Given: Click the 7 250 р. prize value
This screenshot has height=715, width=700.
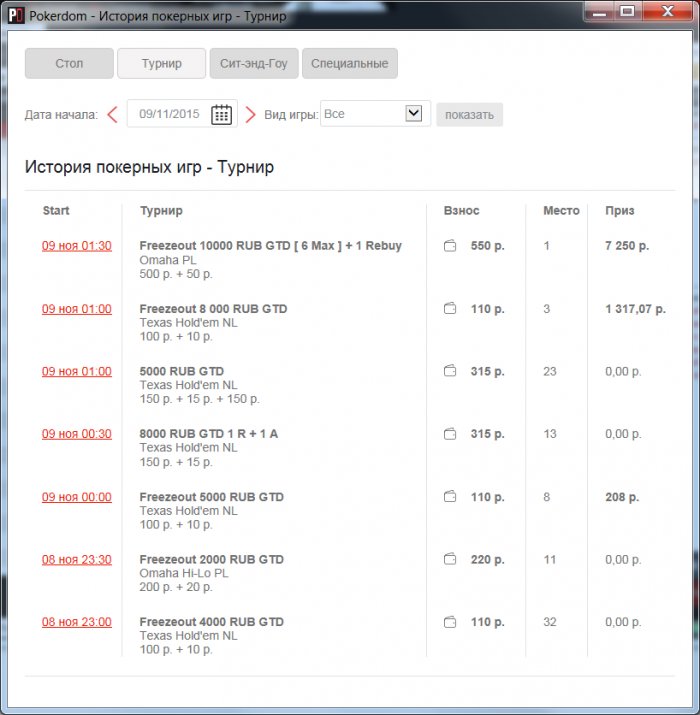Looking at the screenshot, I should (627, 246).
